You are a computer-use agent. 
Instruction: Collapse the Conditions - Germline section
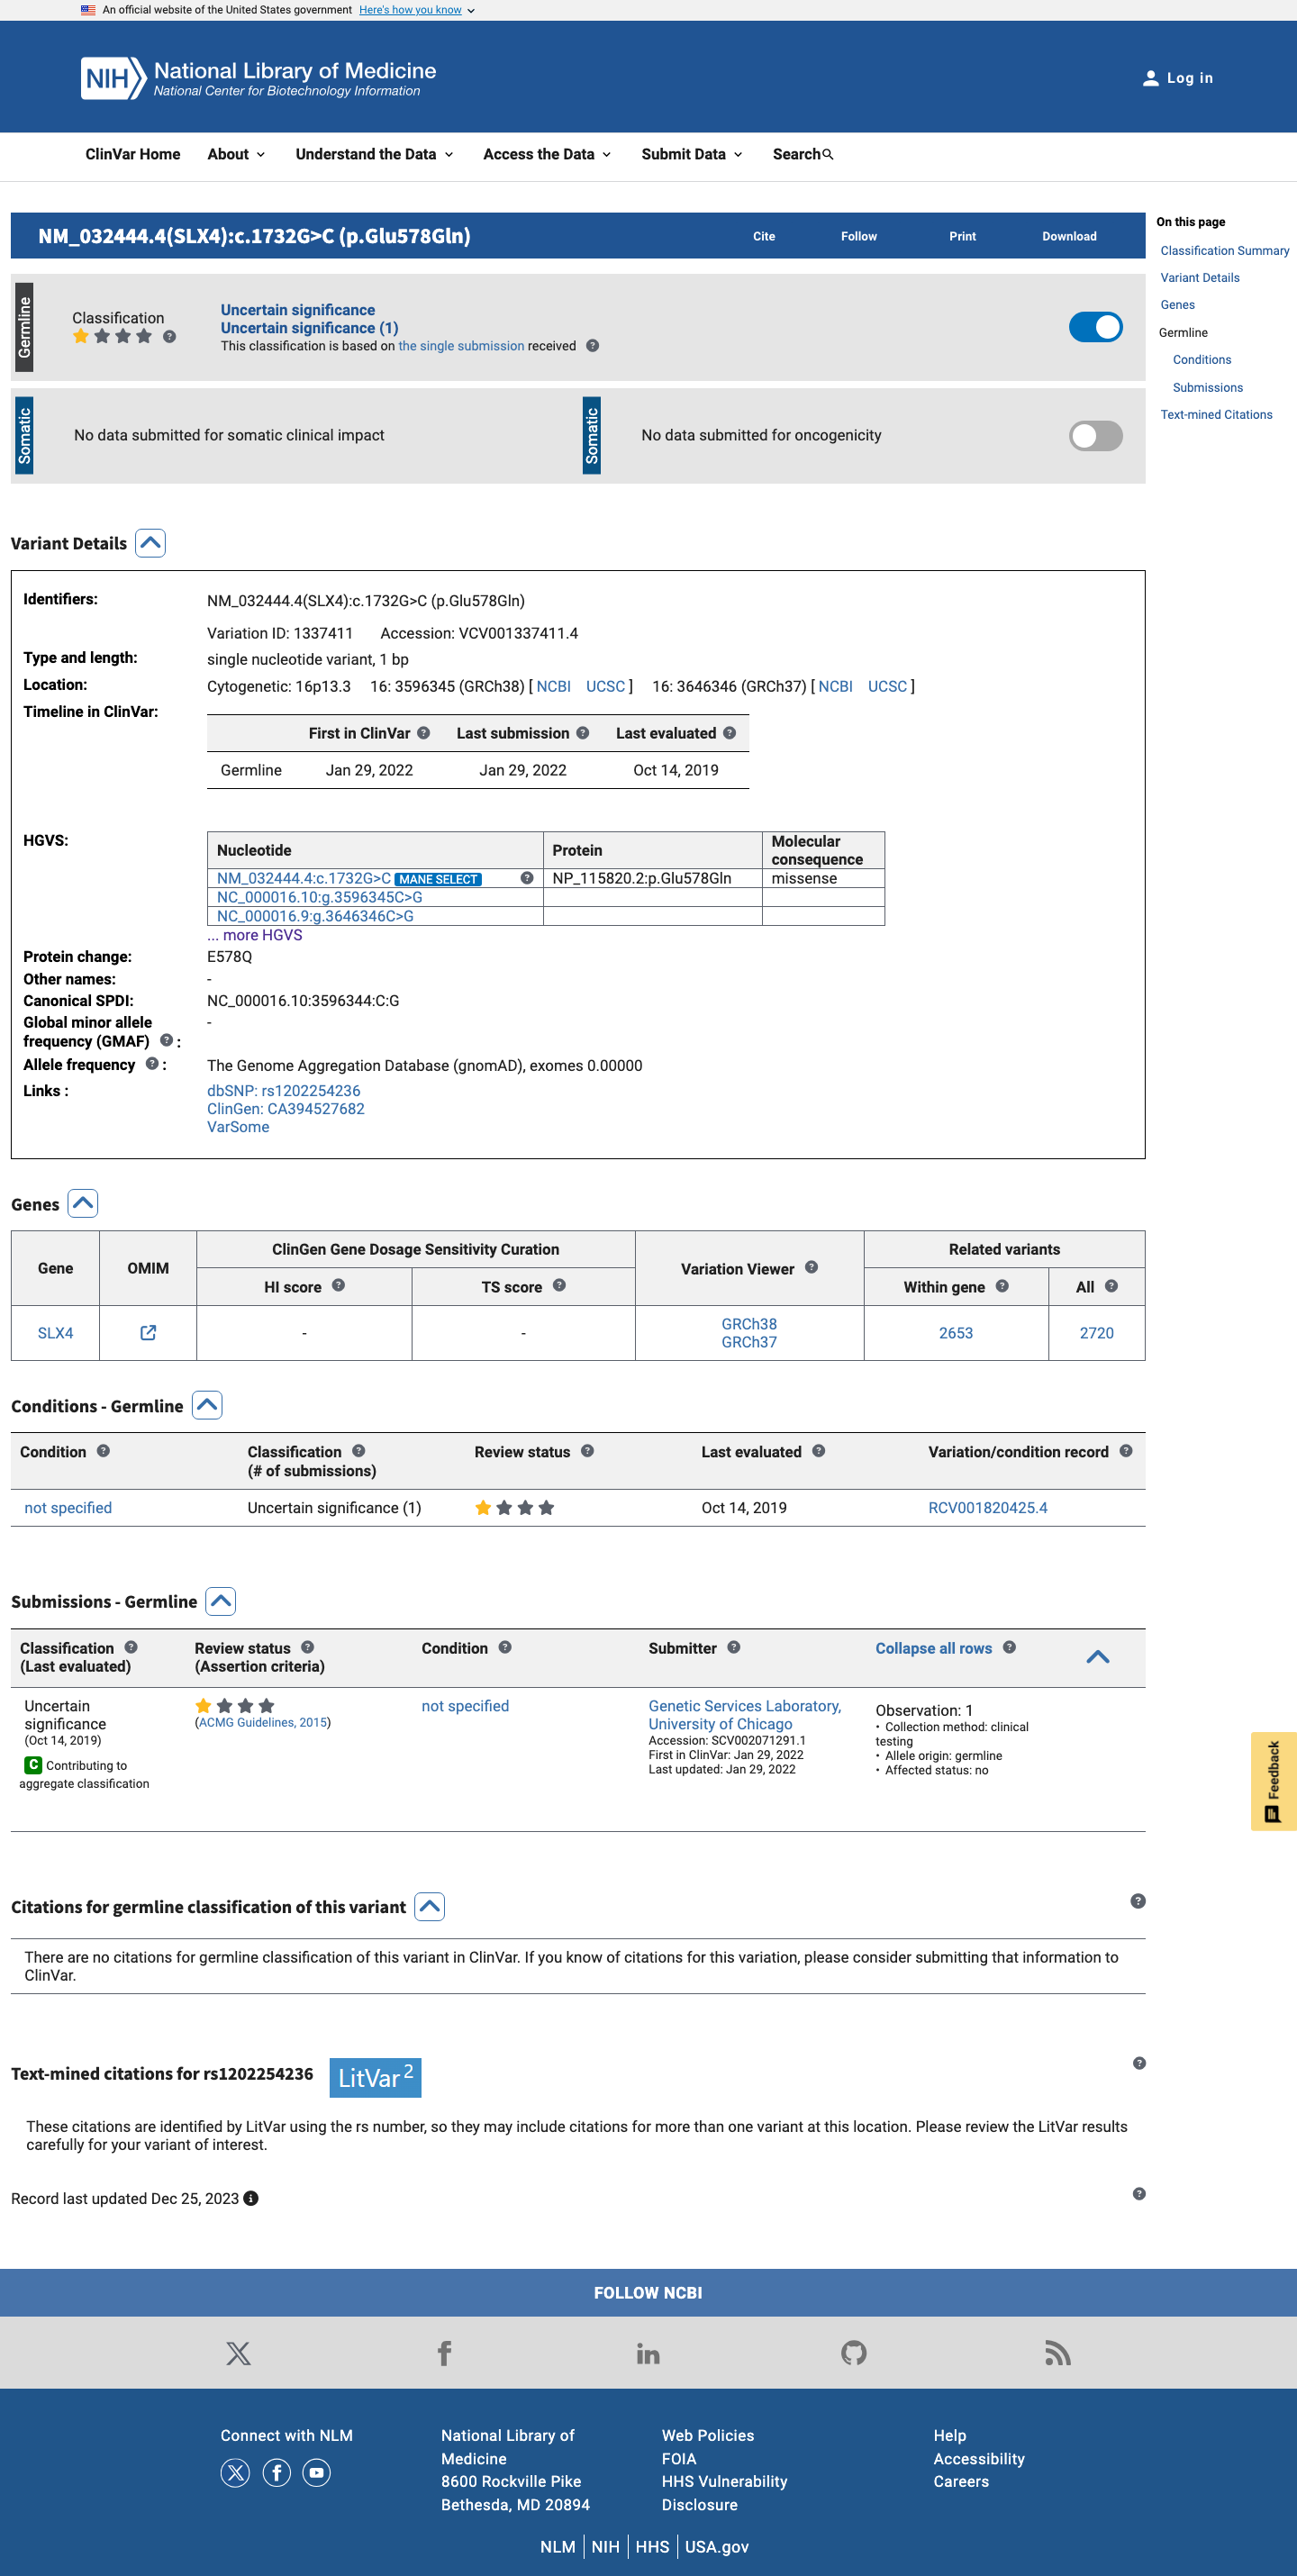click(207, 1405)
